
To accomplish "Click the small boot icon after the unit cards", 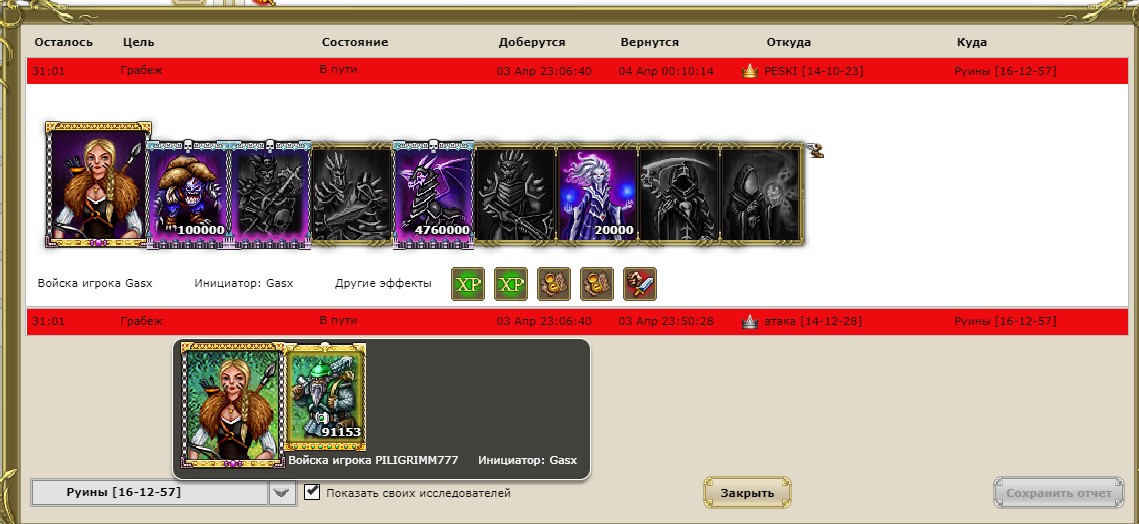I will (817, 151).
